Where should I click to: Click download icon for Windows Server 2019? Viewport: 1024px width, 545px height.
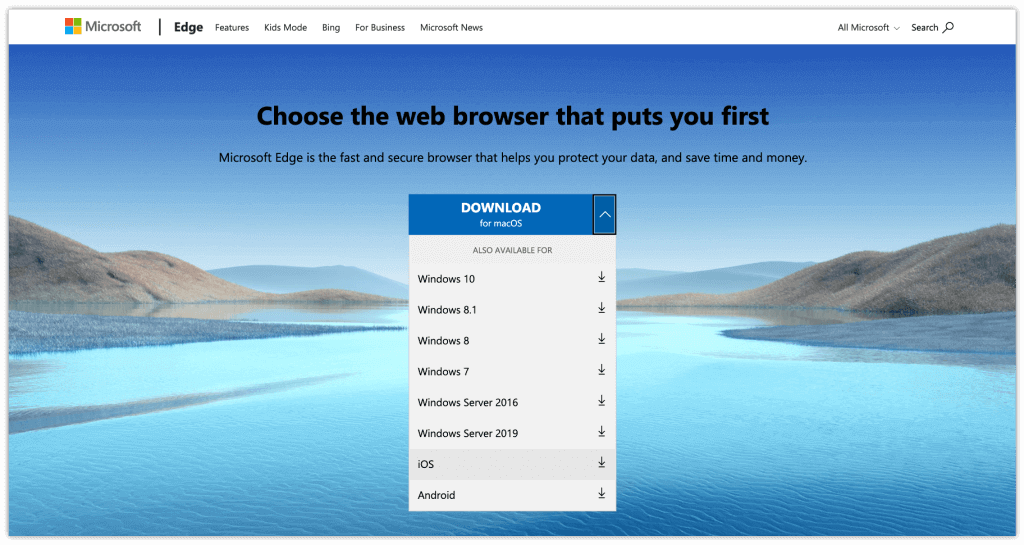coord(601,432)
